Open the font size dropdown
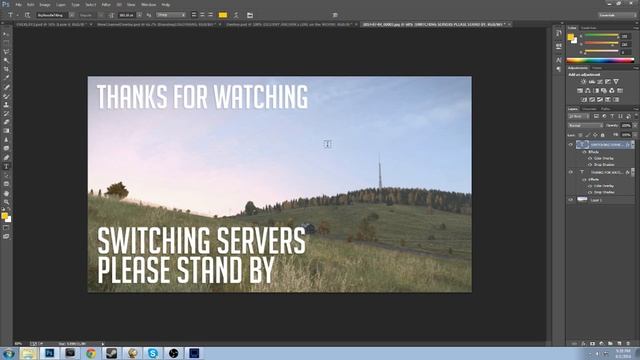 (139, 15)
